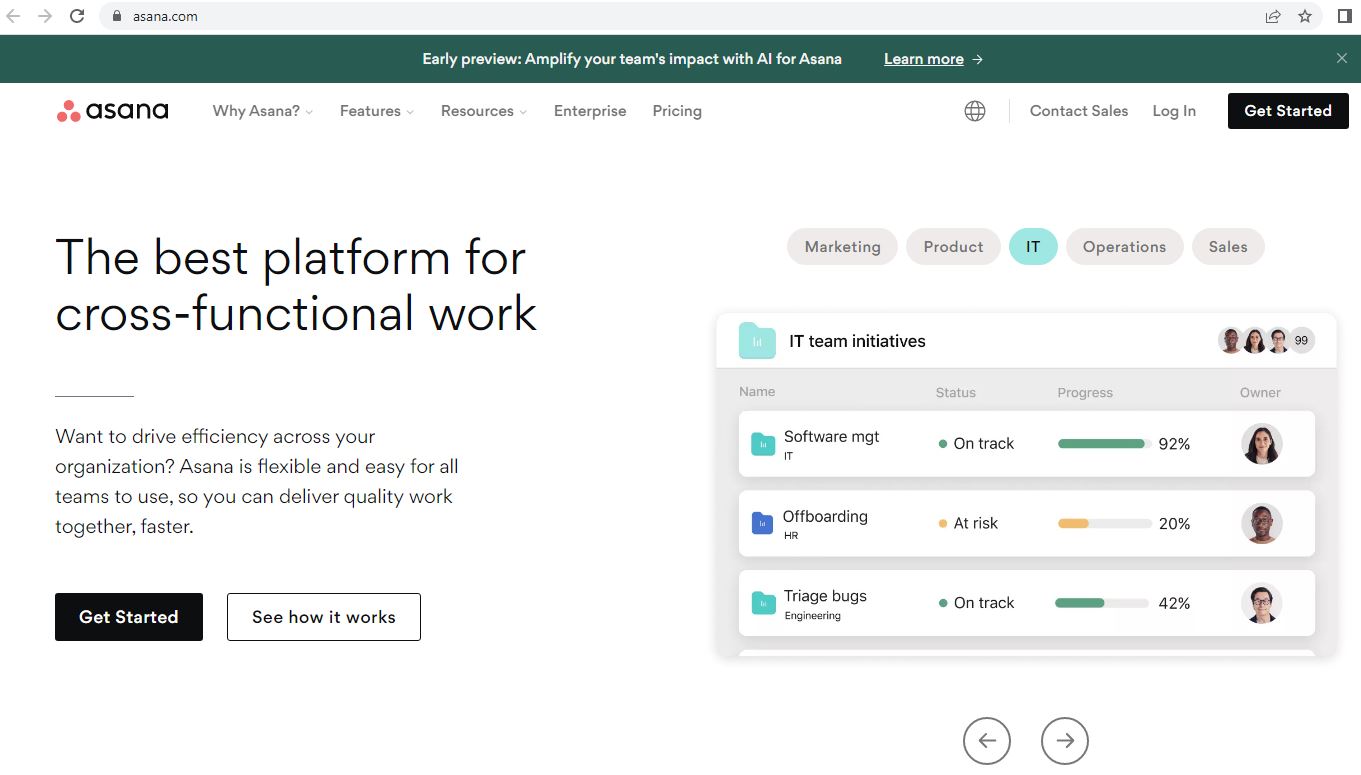Image resolution: width=1361 pixels, height=775 pixels.
Task: Select the Marketing category pill
Action: [842, 247]
